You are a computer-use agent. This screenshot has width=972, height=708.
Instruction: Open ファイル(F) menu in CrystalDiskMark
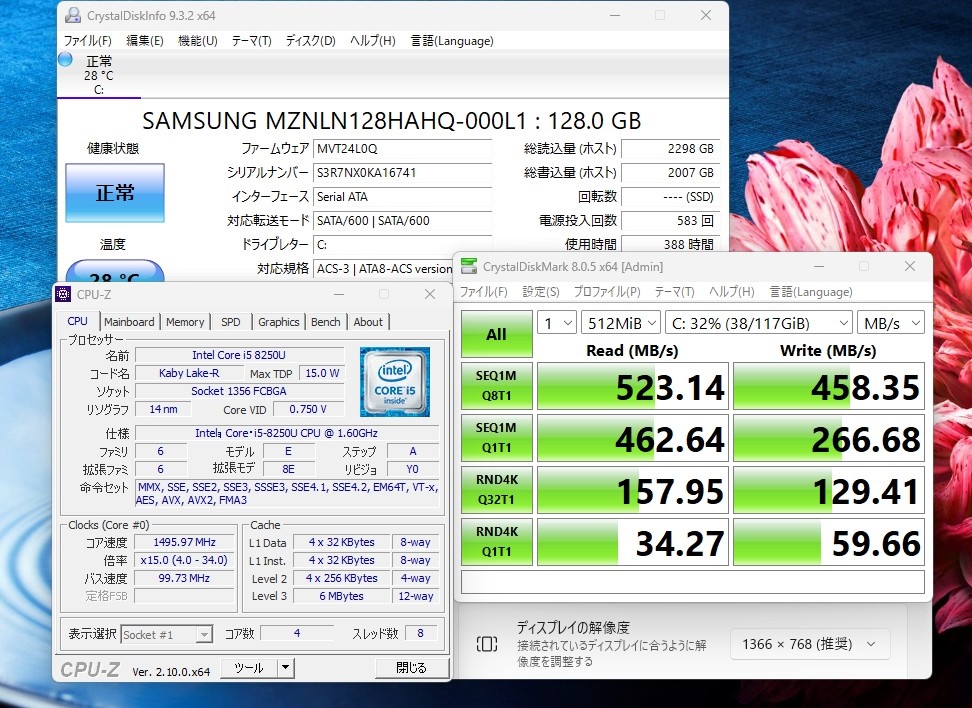[484, 292]
